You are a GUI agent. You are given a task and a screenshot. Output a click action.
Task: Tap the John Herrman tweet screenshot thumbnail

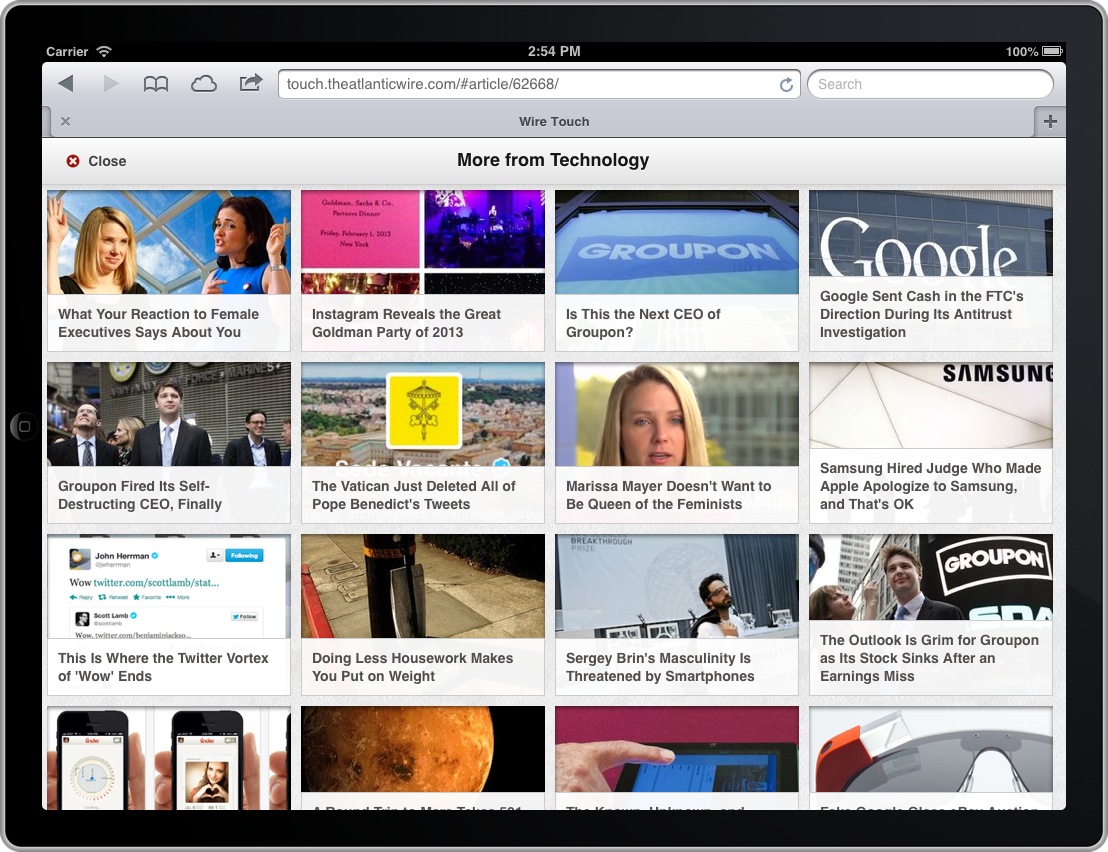(x=169, y=586)
